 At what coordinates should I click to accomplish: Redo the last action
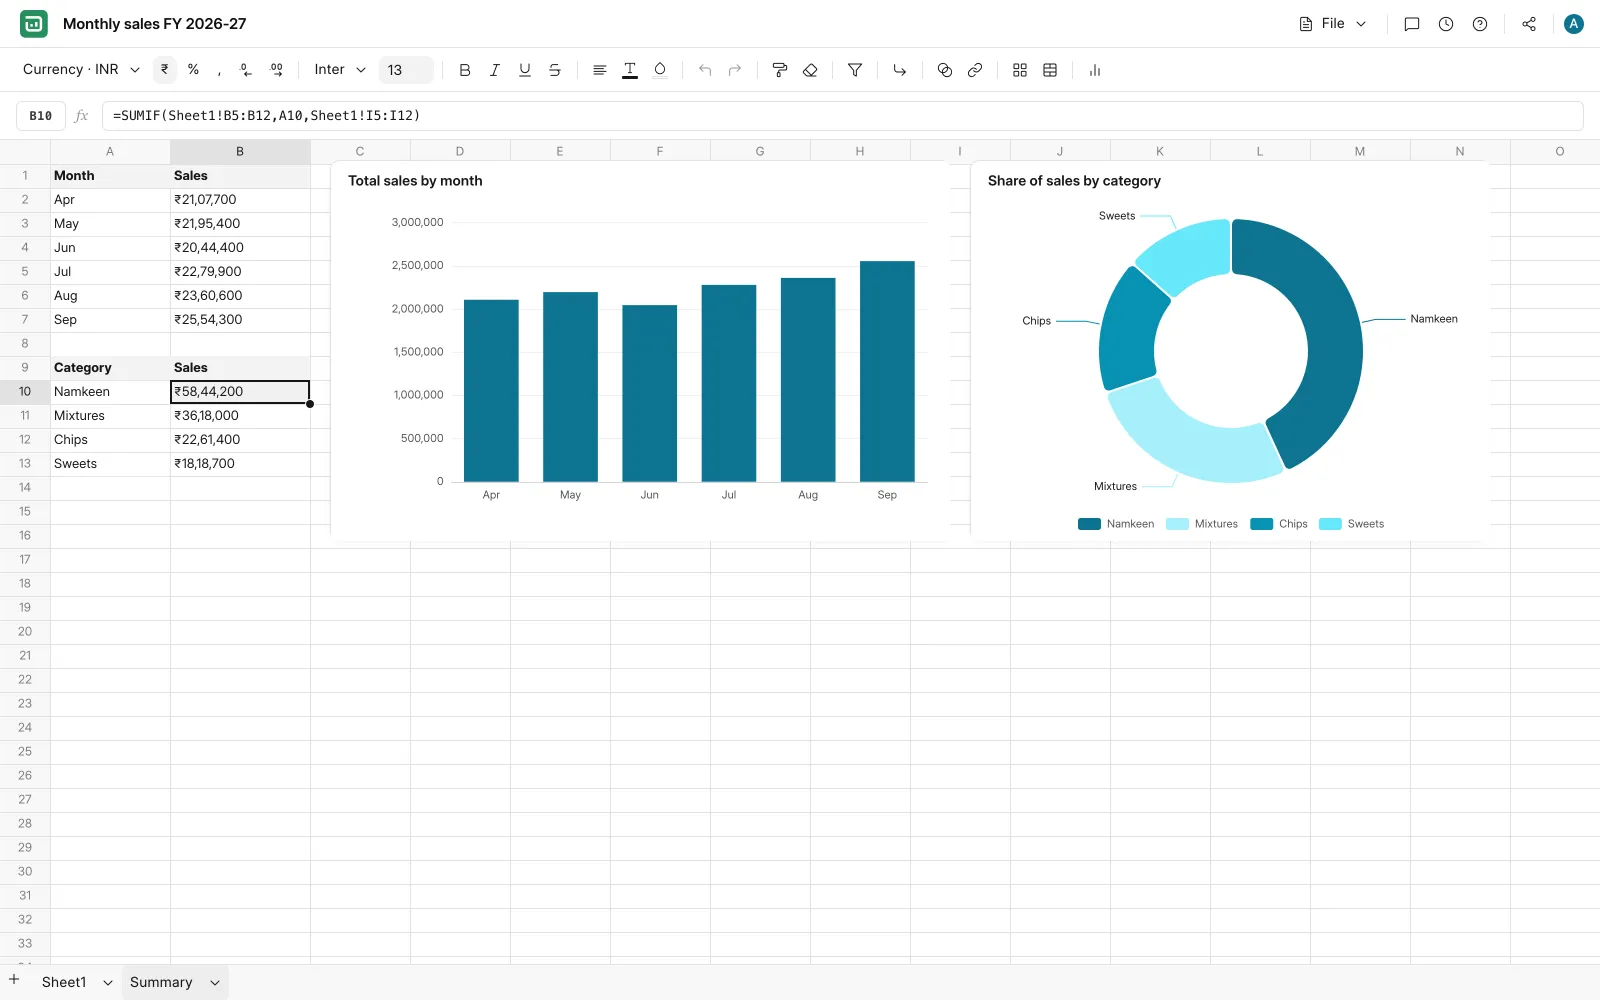pyautogui.click(x=735, y=70)
